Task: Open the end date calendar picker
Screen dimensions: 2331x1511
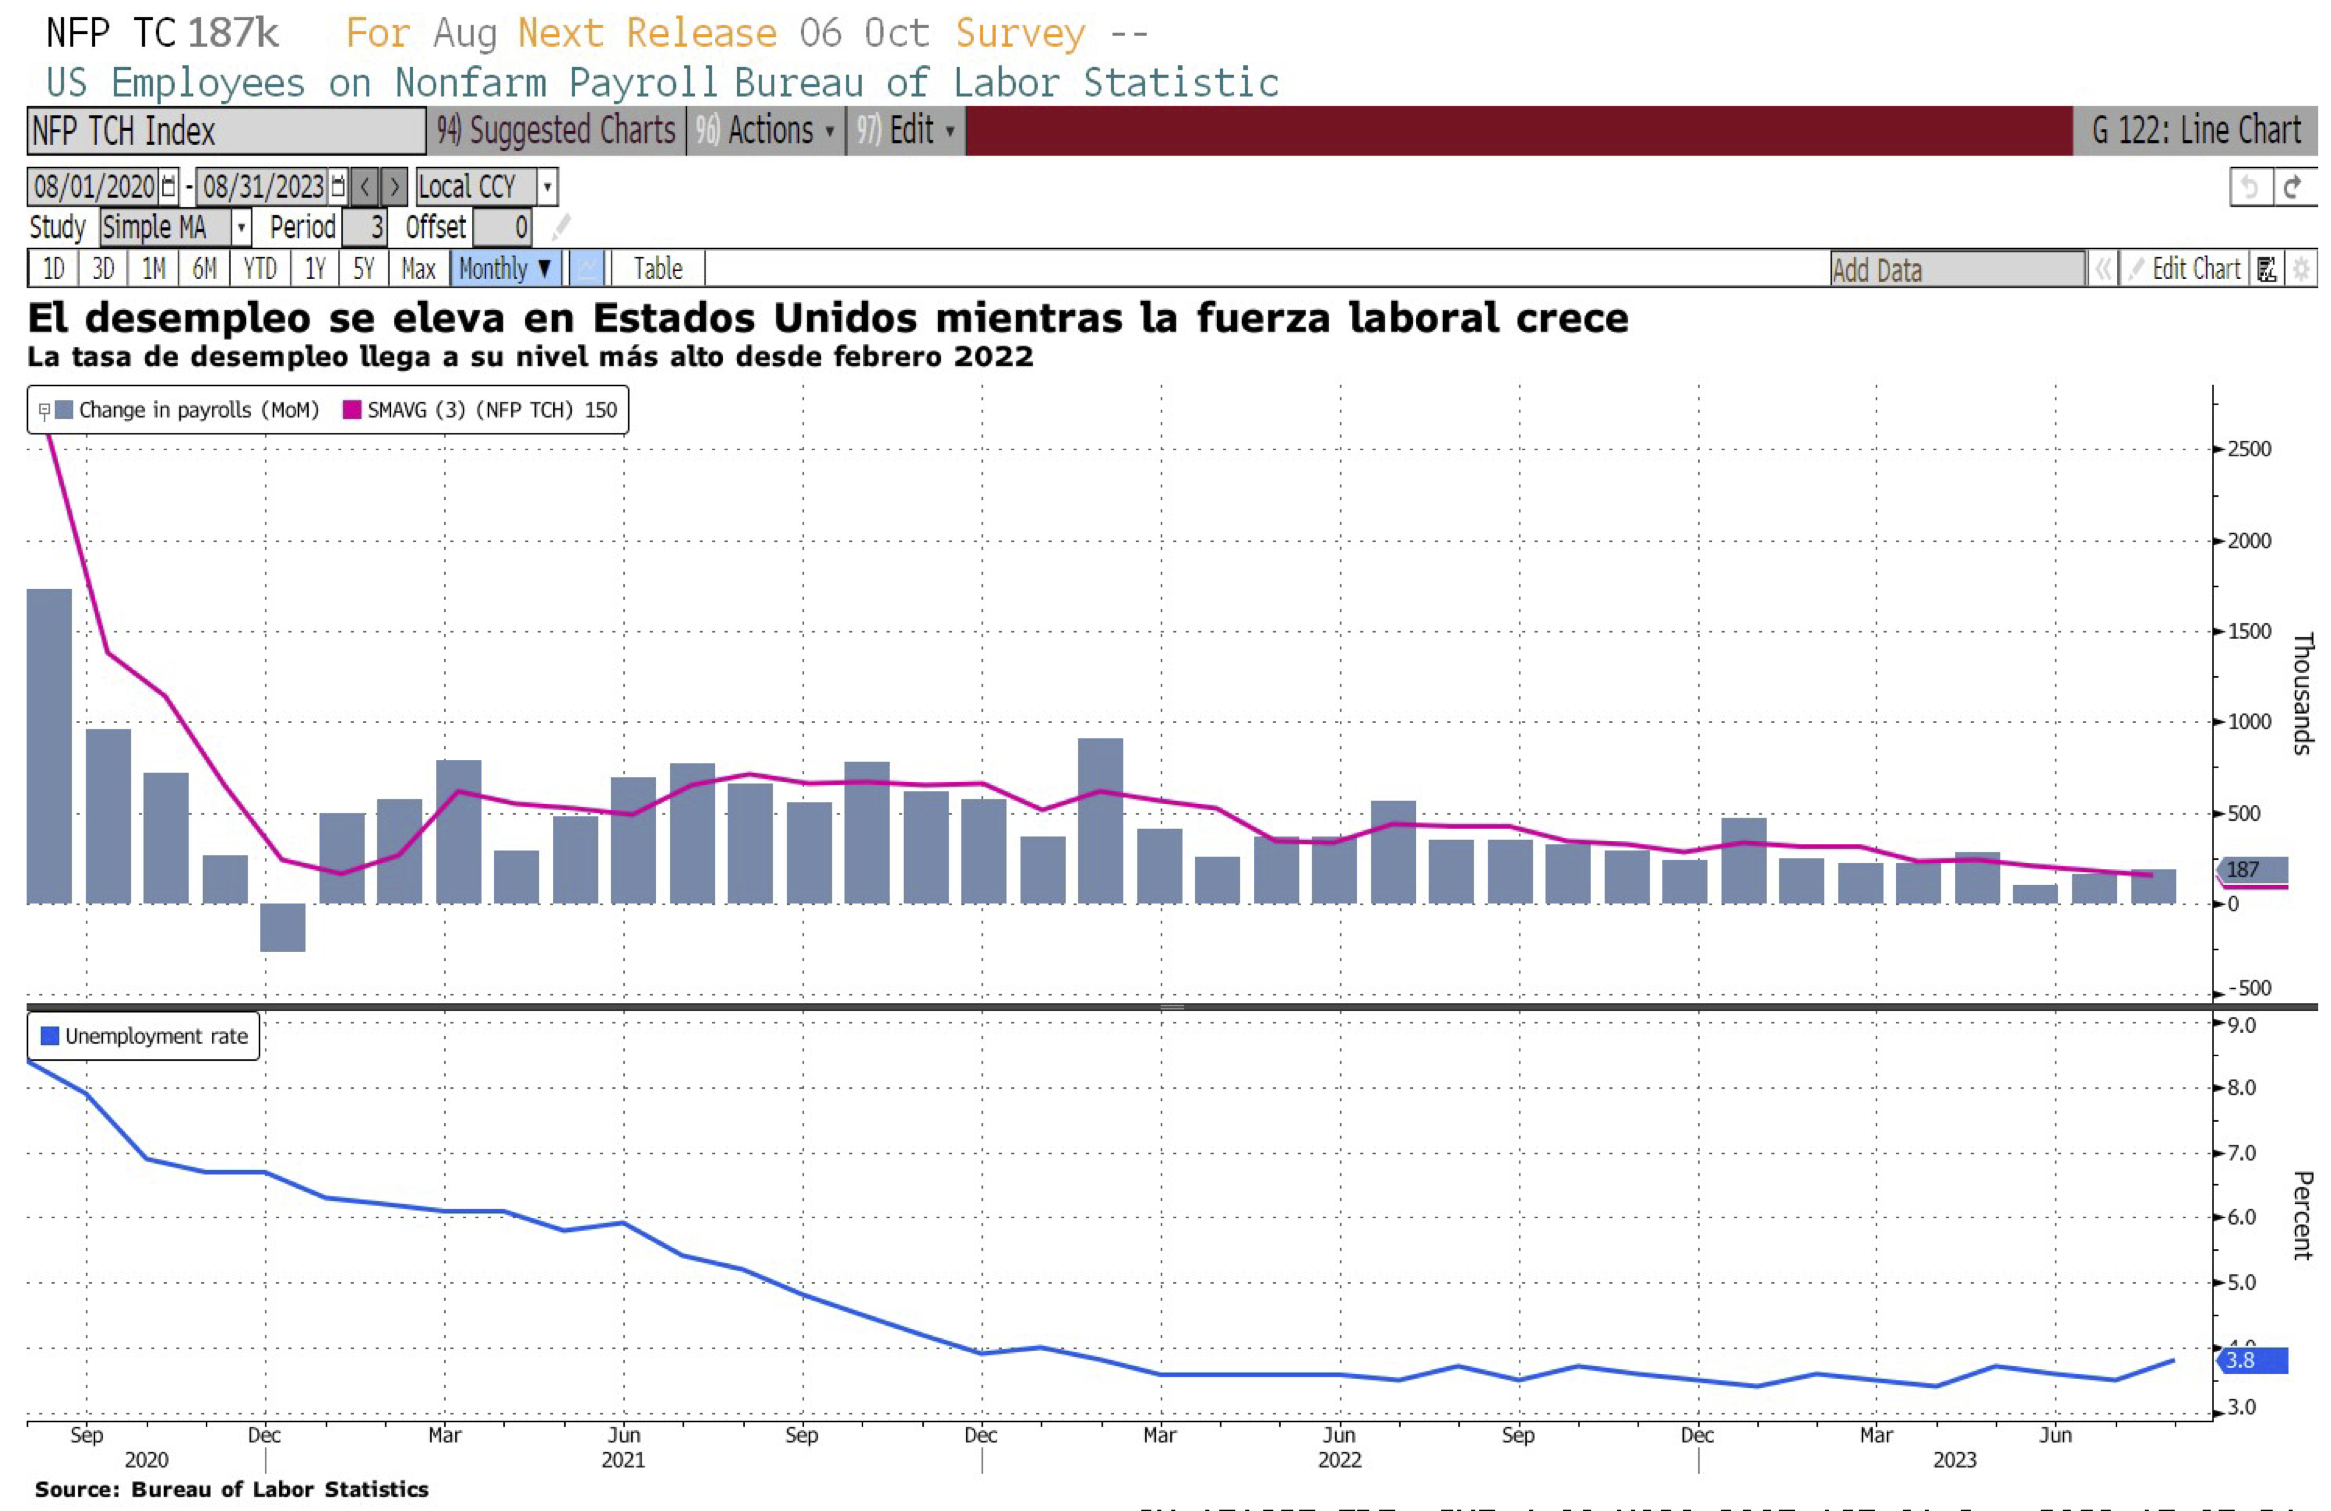Action: click(338, 186)
